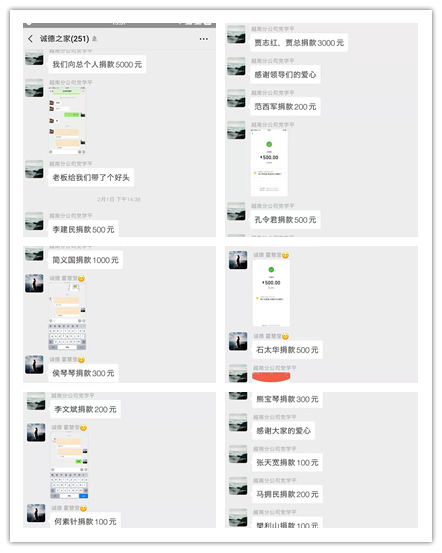The width and height of the screenshot is (442, 553).
Task: Tap the silhouette avatar beside 何素针捐款100元
Action: (36, 513)
